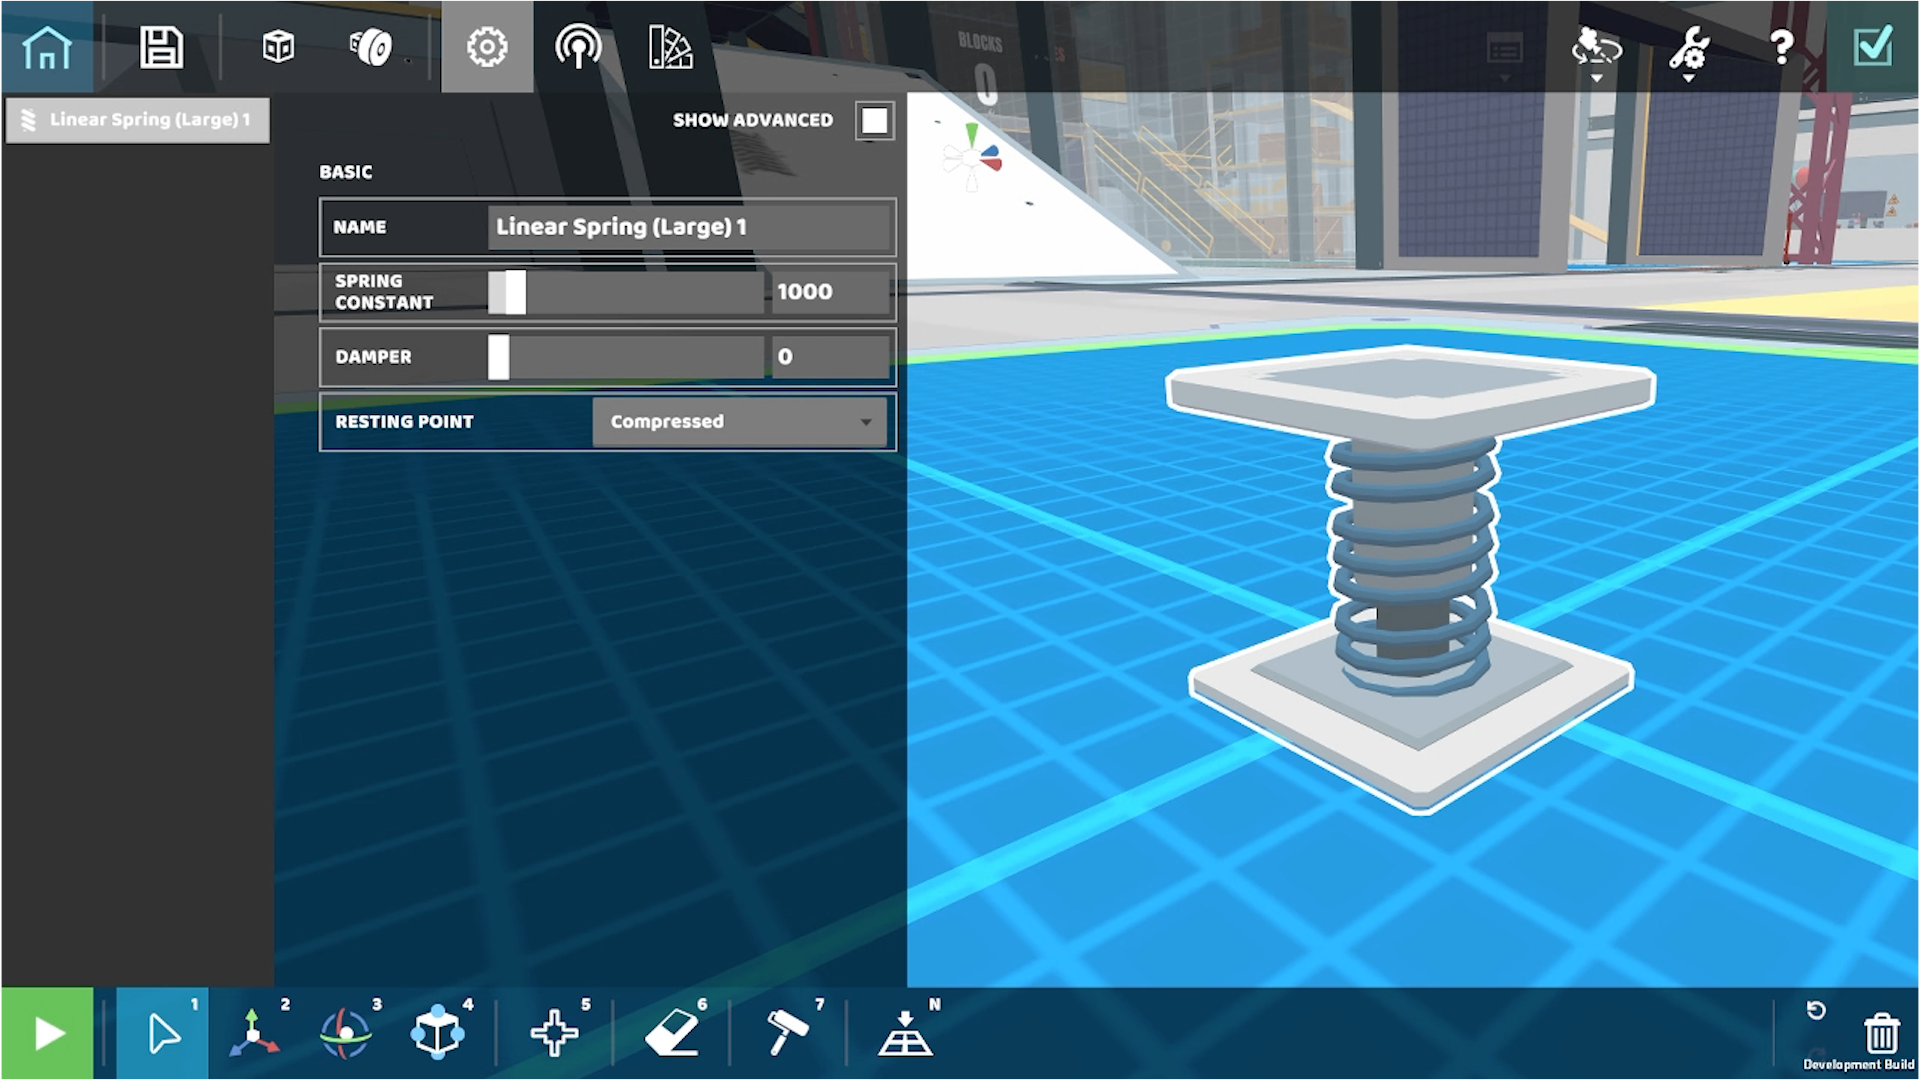Image resolution: width=1920 pixels, height=1080 pixels.
Task: Open the Blocks cube menu
Action: click(278, 47)
